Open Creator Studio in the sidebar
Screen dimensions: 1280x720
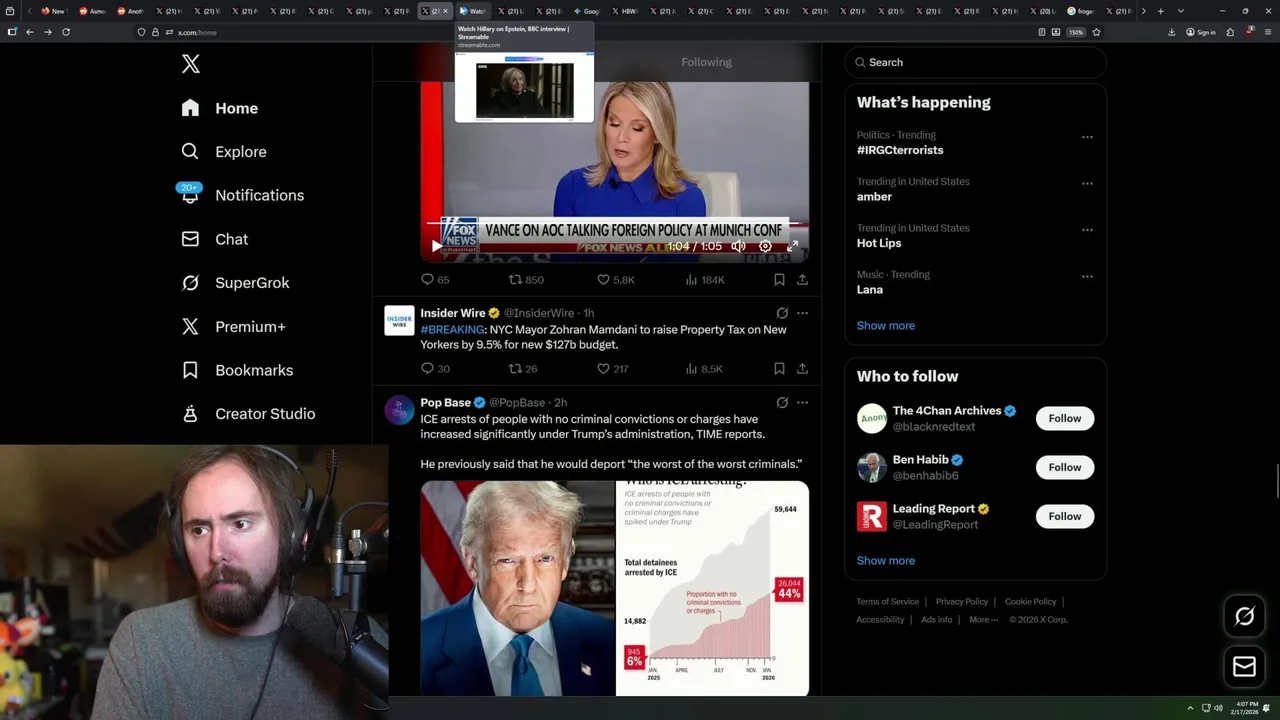[248, 414]
